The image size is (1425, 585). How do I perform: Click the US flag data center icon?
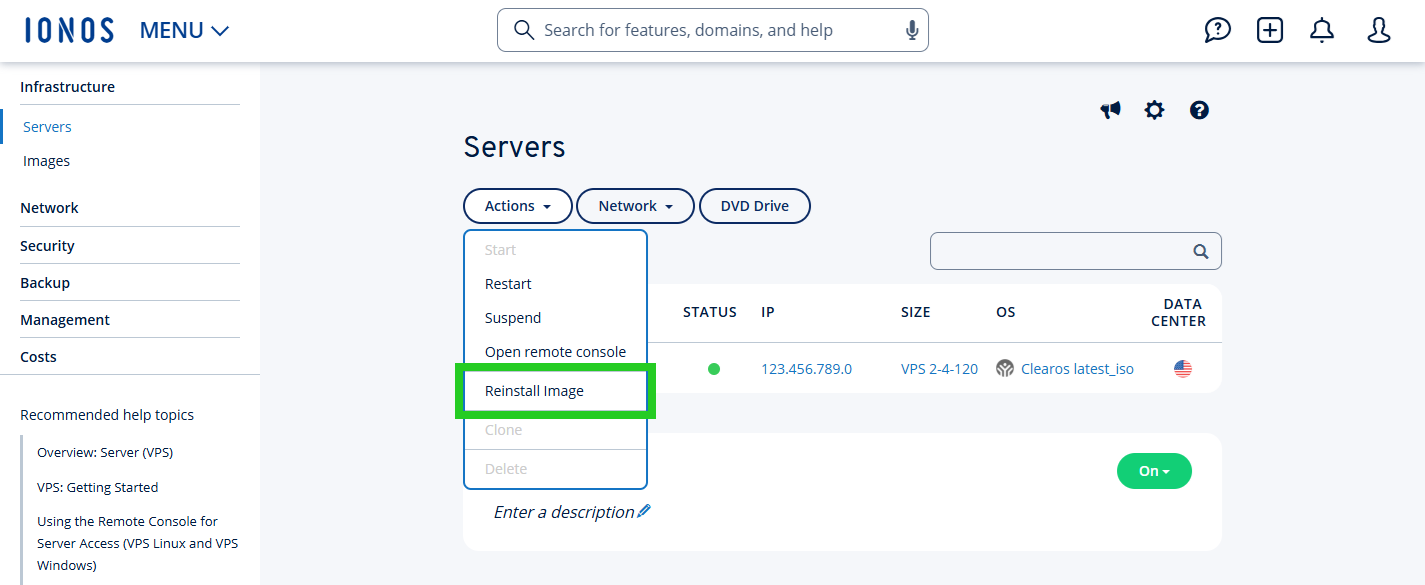pyautogui.click(x=1183, y=369)
